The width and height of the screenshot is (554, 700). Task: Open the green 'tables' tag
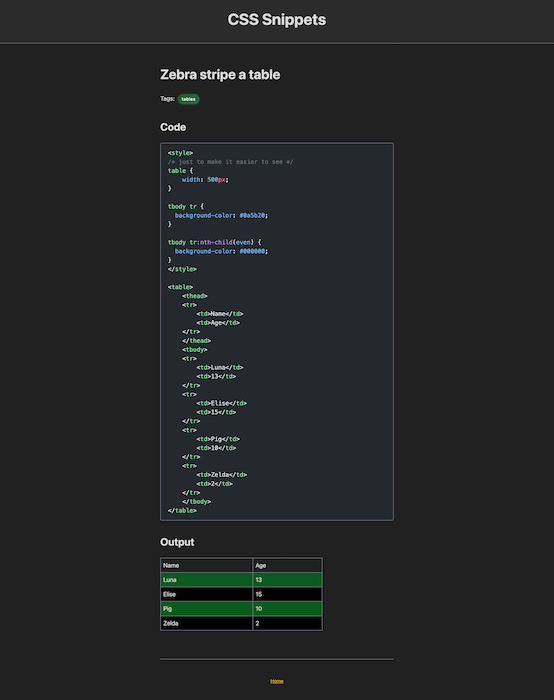188,99
